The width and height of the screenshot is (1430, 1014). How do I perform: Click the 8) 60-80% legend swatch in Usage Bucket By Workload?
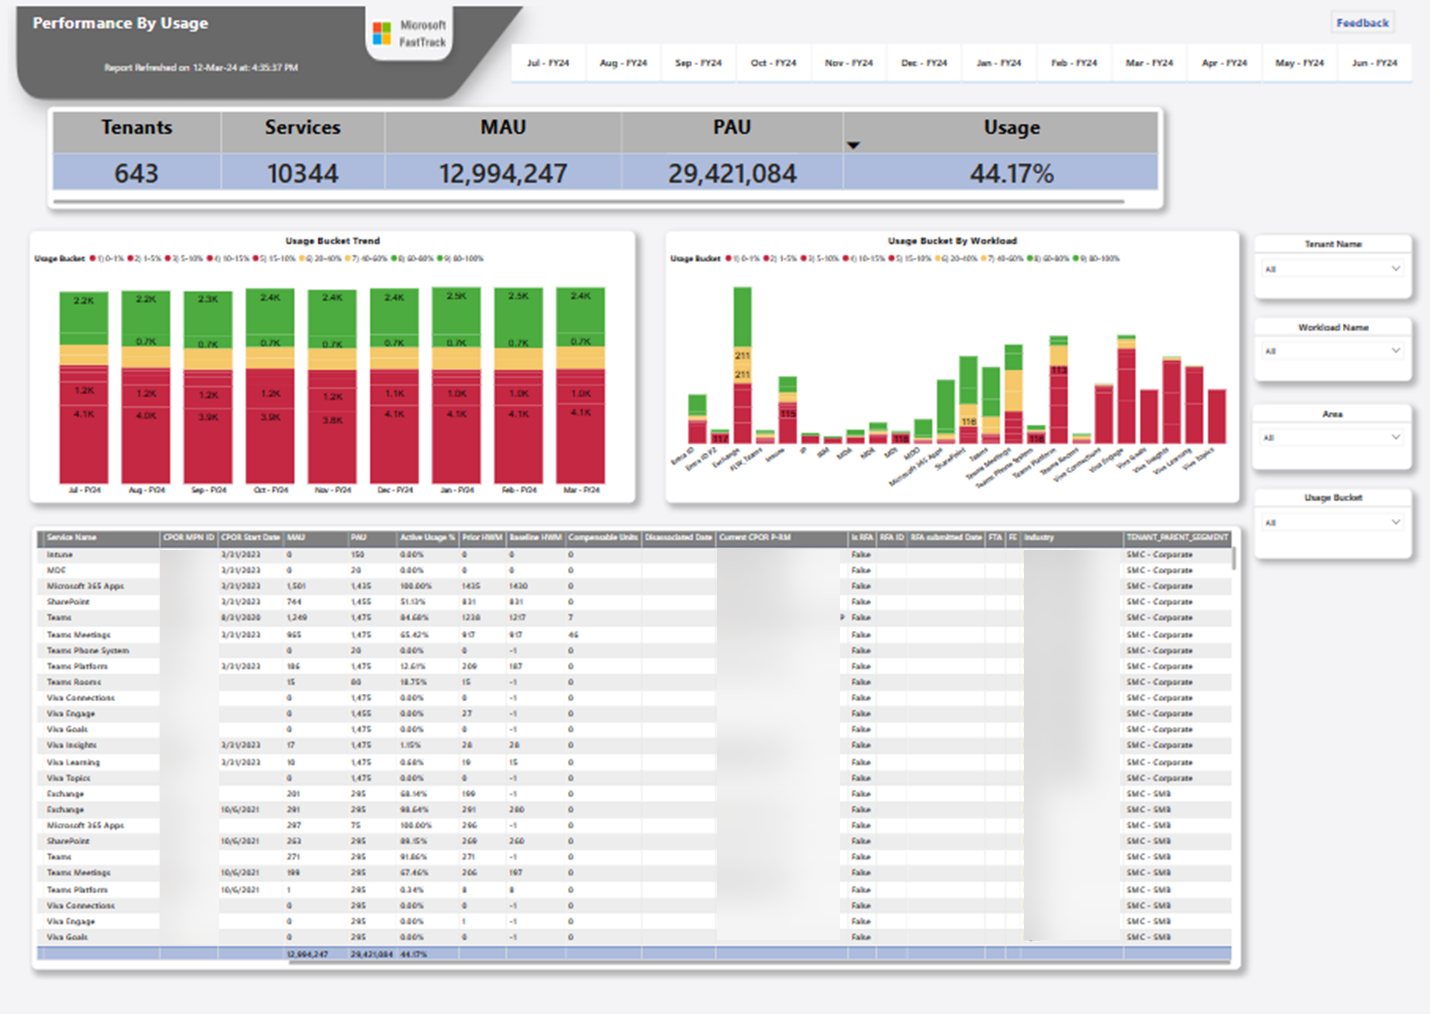[1030, 259]
